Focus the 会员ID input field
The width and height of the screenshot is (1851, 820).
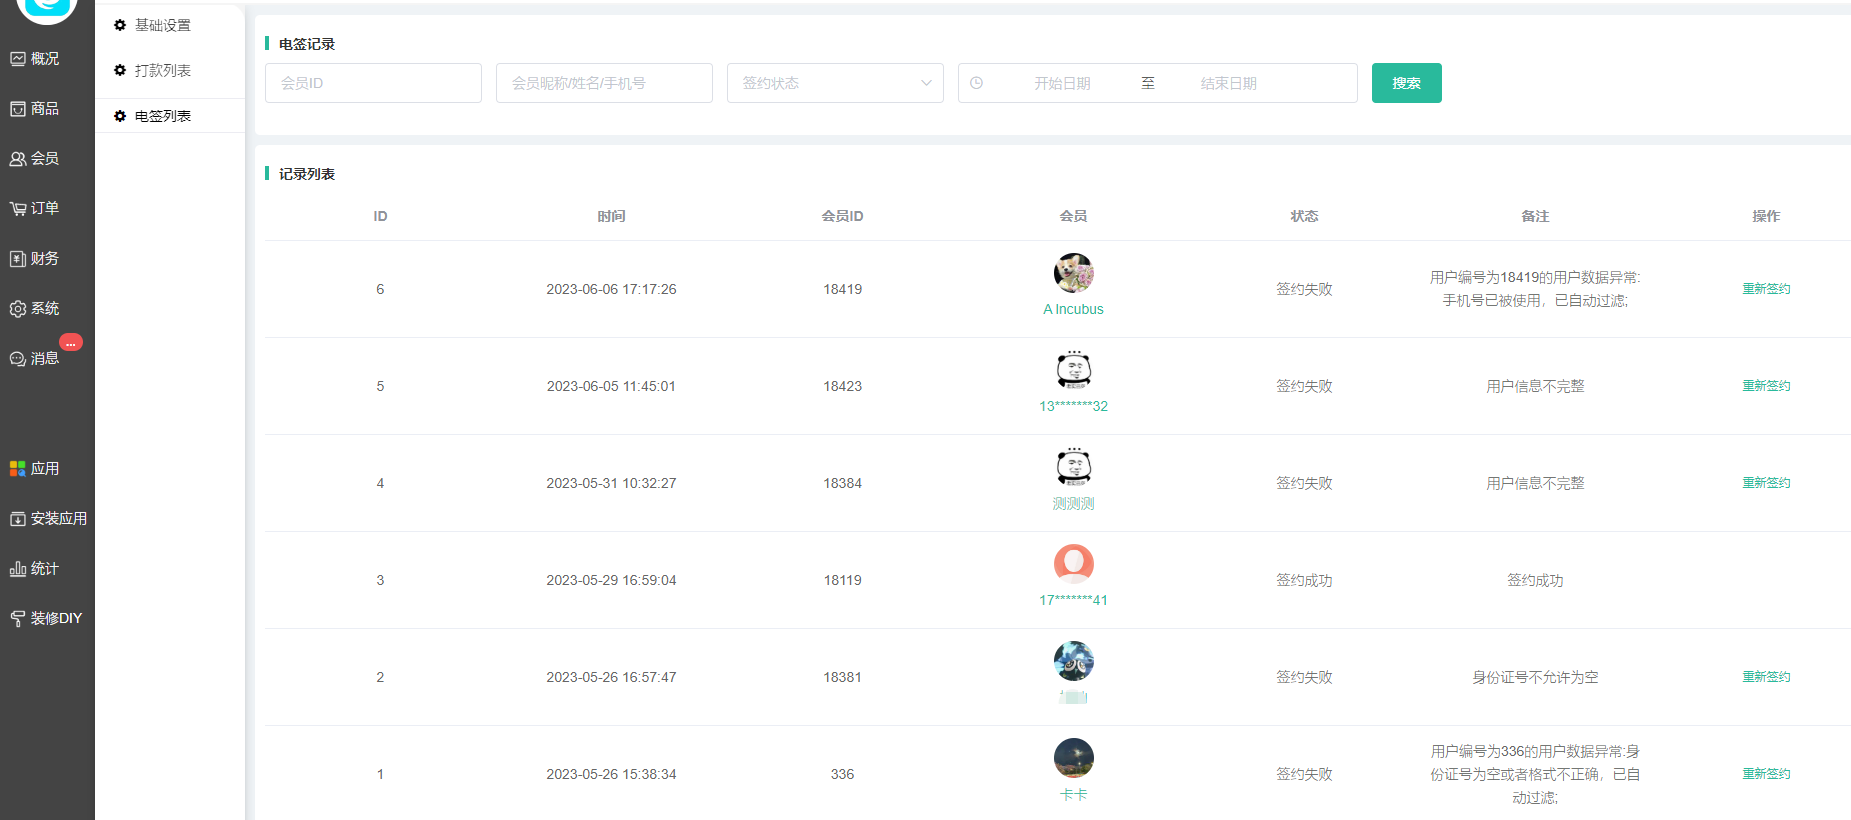tap(373, 83)
